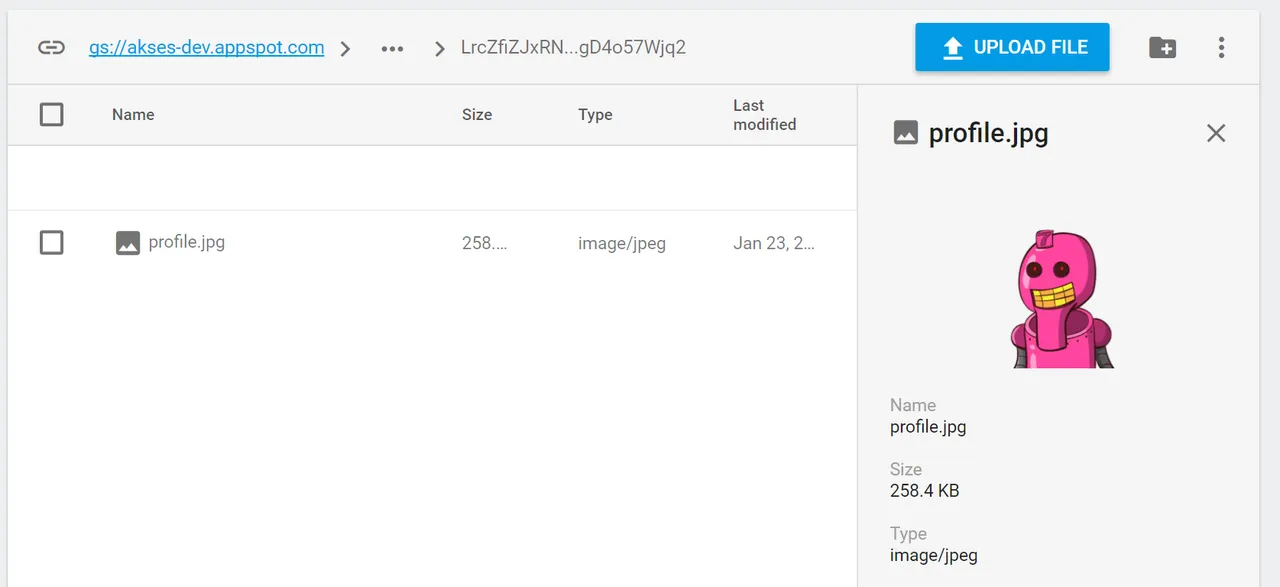This screenshot has width=1280, height=587.
Task: Tick the select-all checkbox in header
Action: pos(52,114)
